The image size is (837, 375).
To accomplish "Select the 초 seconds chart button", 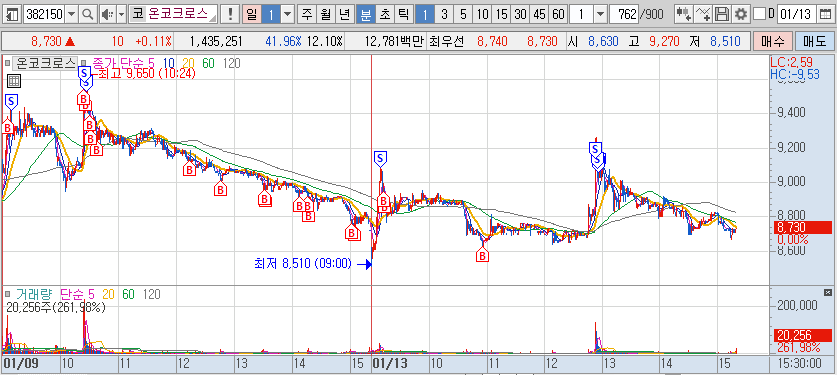I will [384, 14].
